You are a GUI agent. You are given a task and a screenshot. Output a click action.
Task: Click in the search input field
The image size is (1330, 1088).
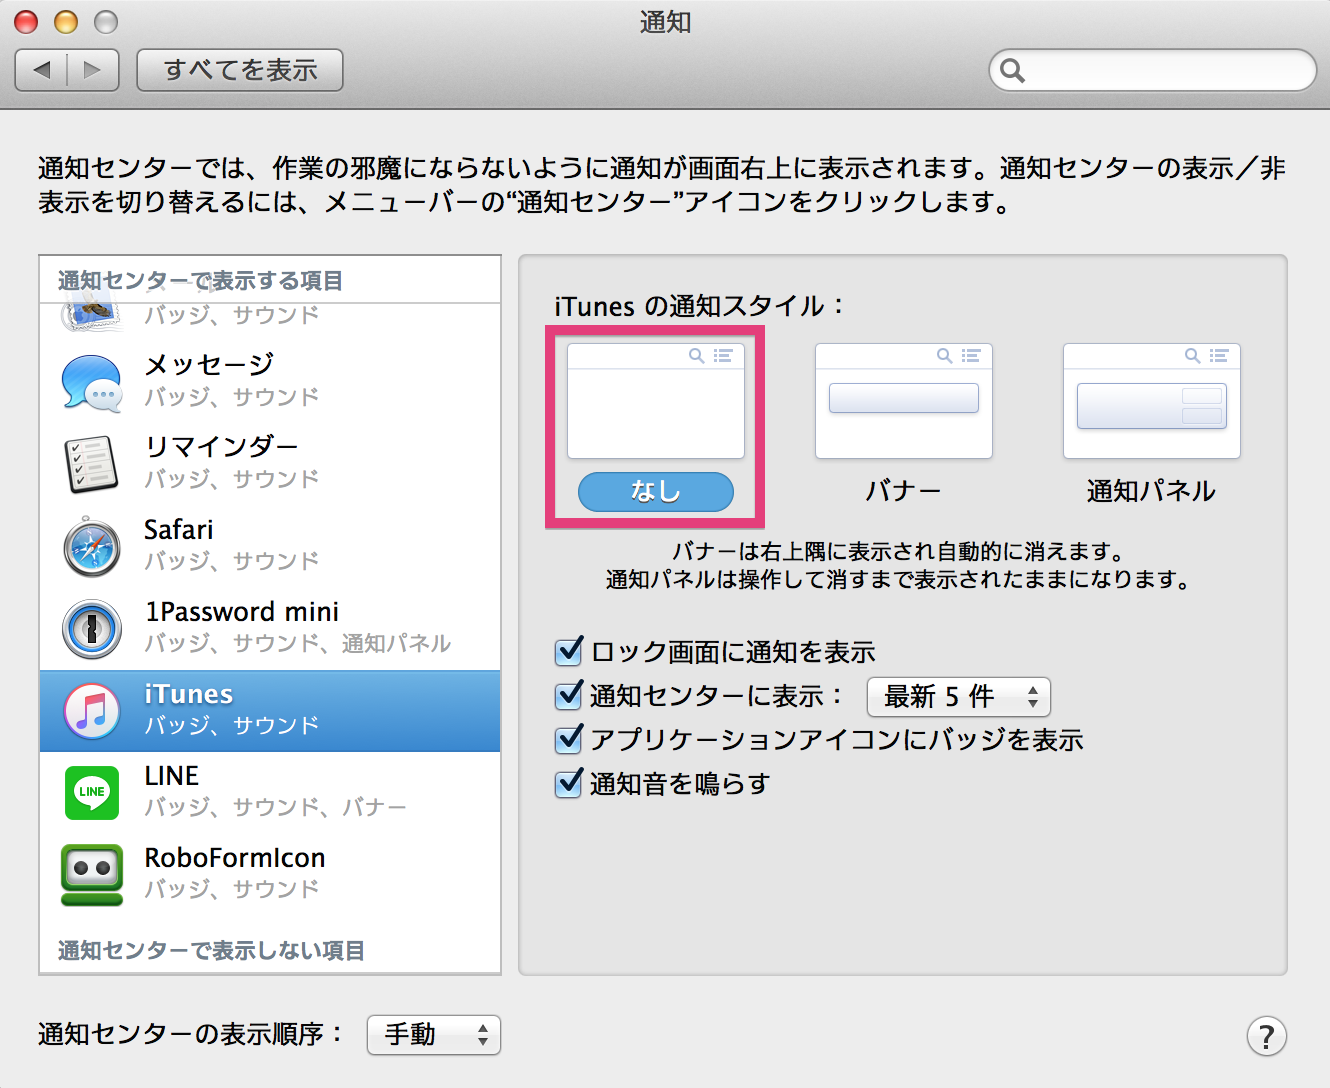click(1153, 70)
